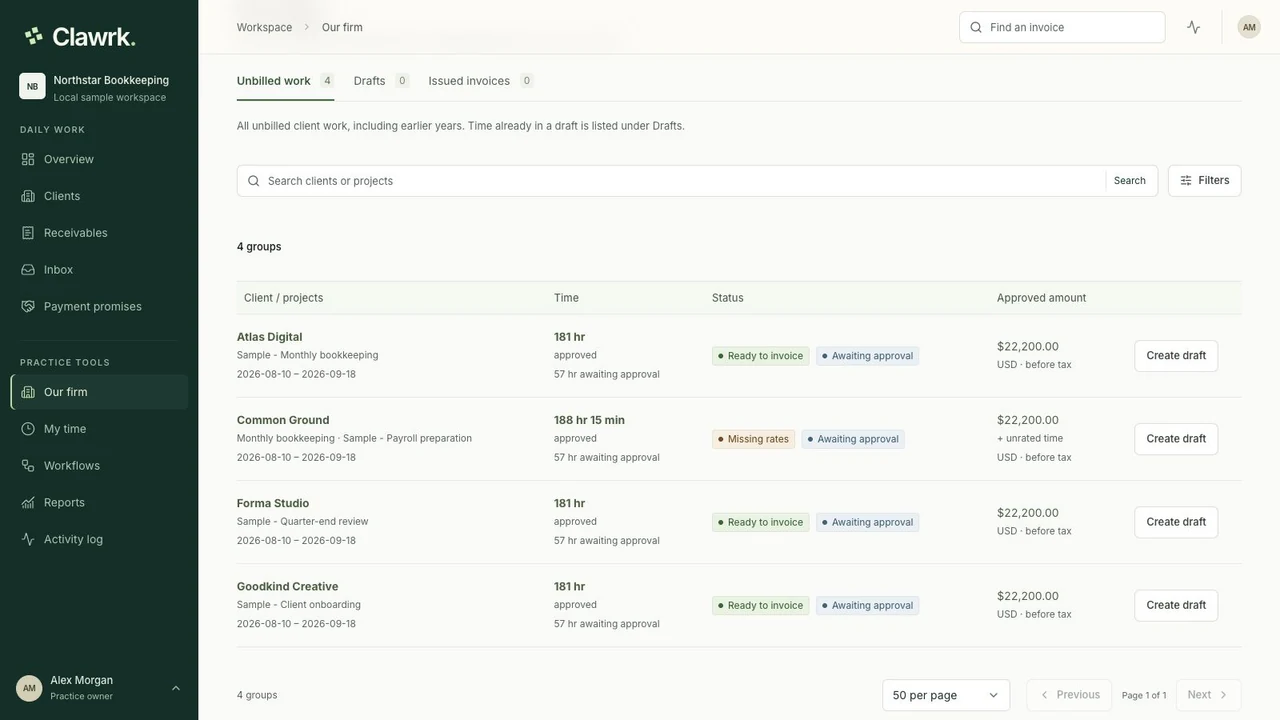Click the Clawrk logo icon
This screenshot has height=720, width=1280.
(x=34, y=36)
